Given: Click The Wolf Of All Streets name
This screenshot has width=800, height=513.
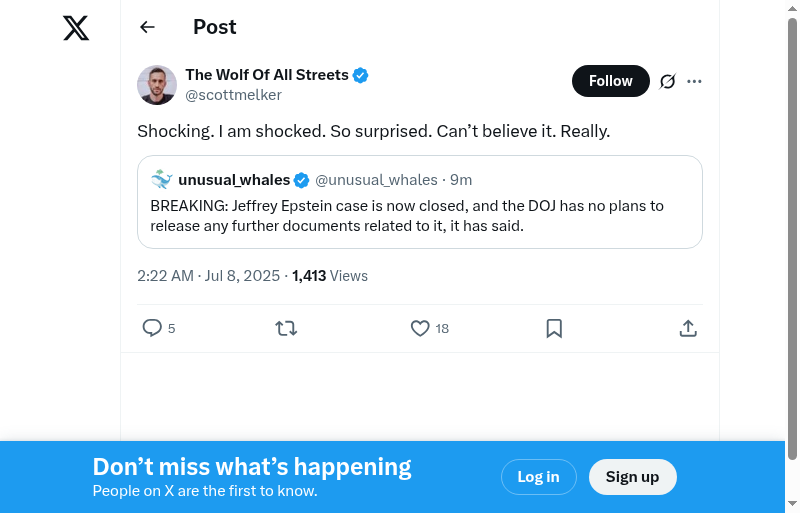Looking at the screenshot, I should [x=267, y=75].
